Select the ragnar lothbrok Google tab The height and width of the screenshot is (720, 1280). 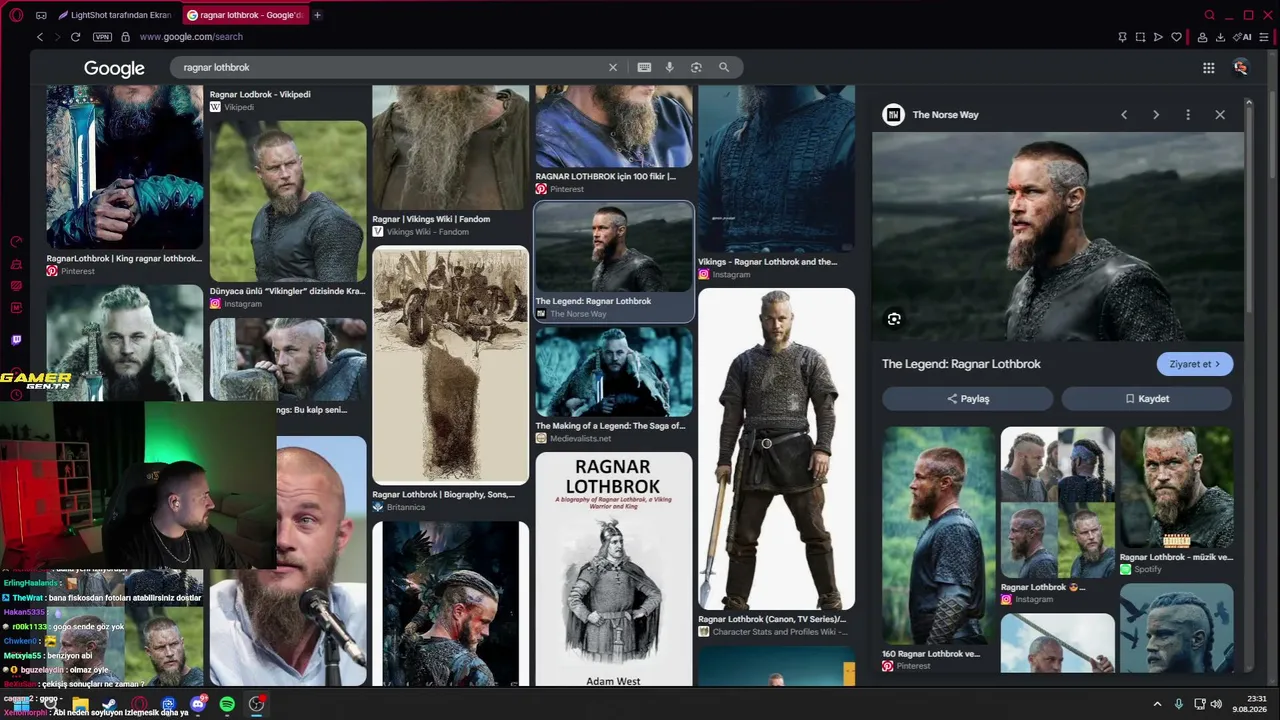[245, 15]
